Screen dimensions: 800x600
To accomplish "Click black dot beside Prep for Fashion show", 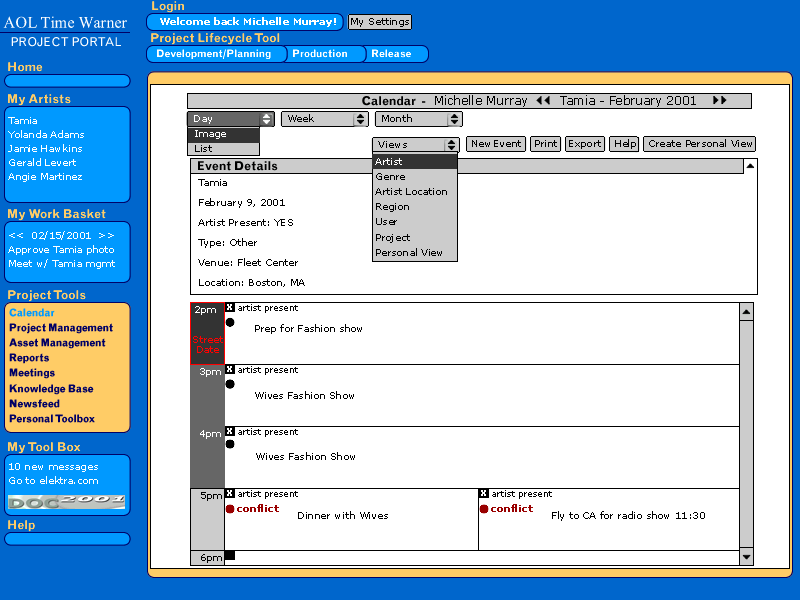I will pos(230,322).
